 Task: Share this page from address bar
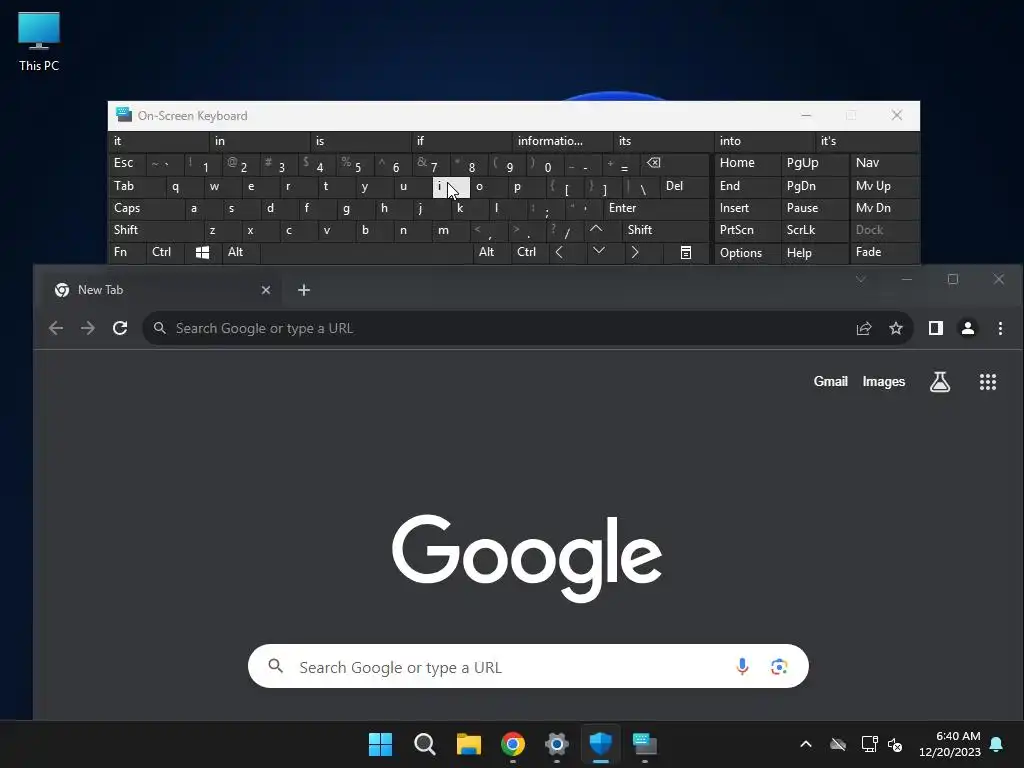click(x=864, y=328)
